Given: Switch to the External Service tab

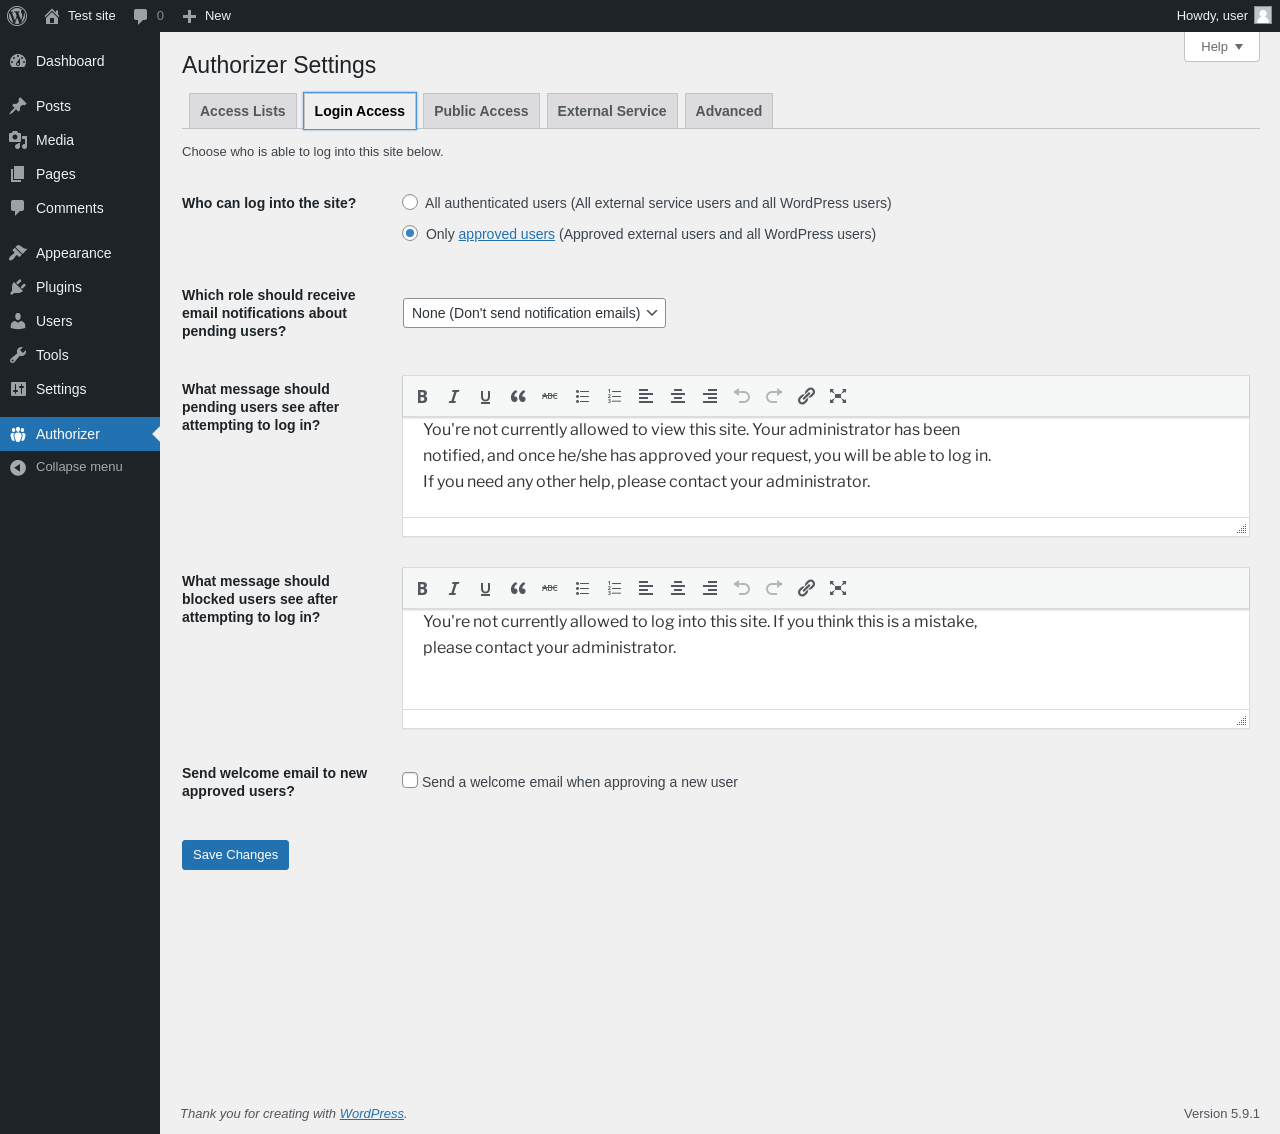Looking at the screenshot, I should coord(612,111).
